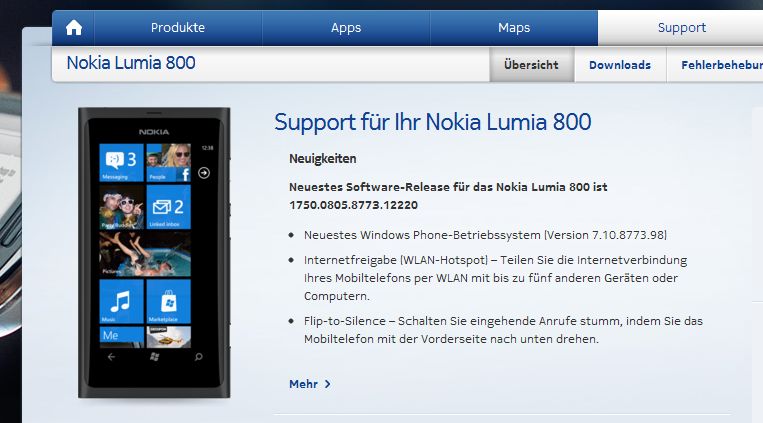The width and height of the screenshot is (763, 423).
Task: Select the Support tab
Action: point(681,28)
